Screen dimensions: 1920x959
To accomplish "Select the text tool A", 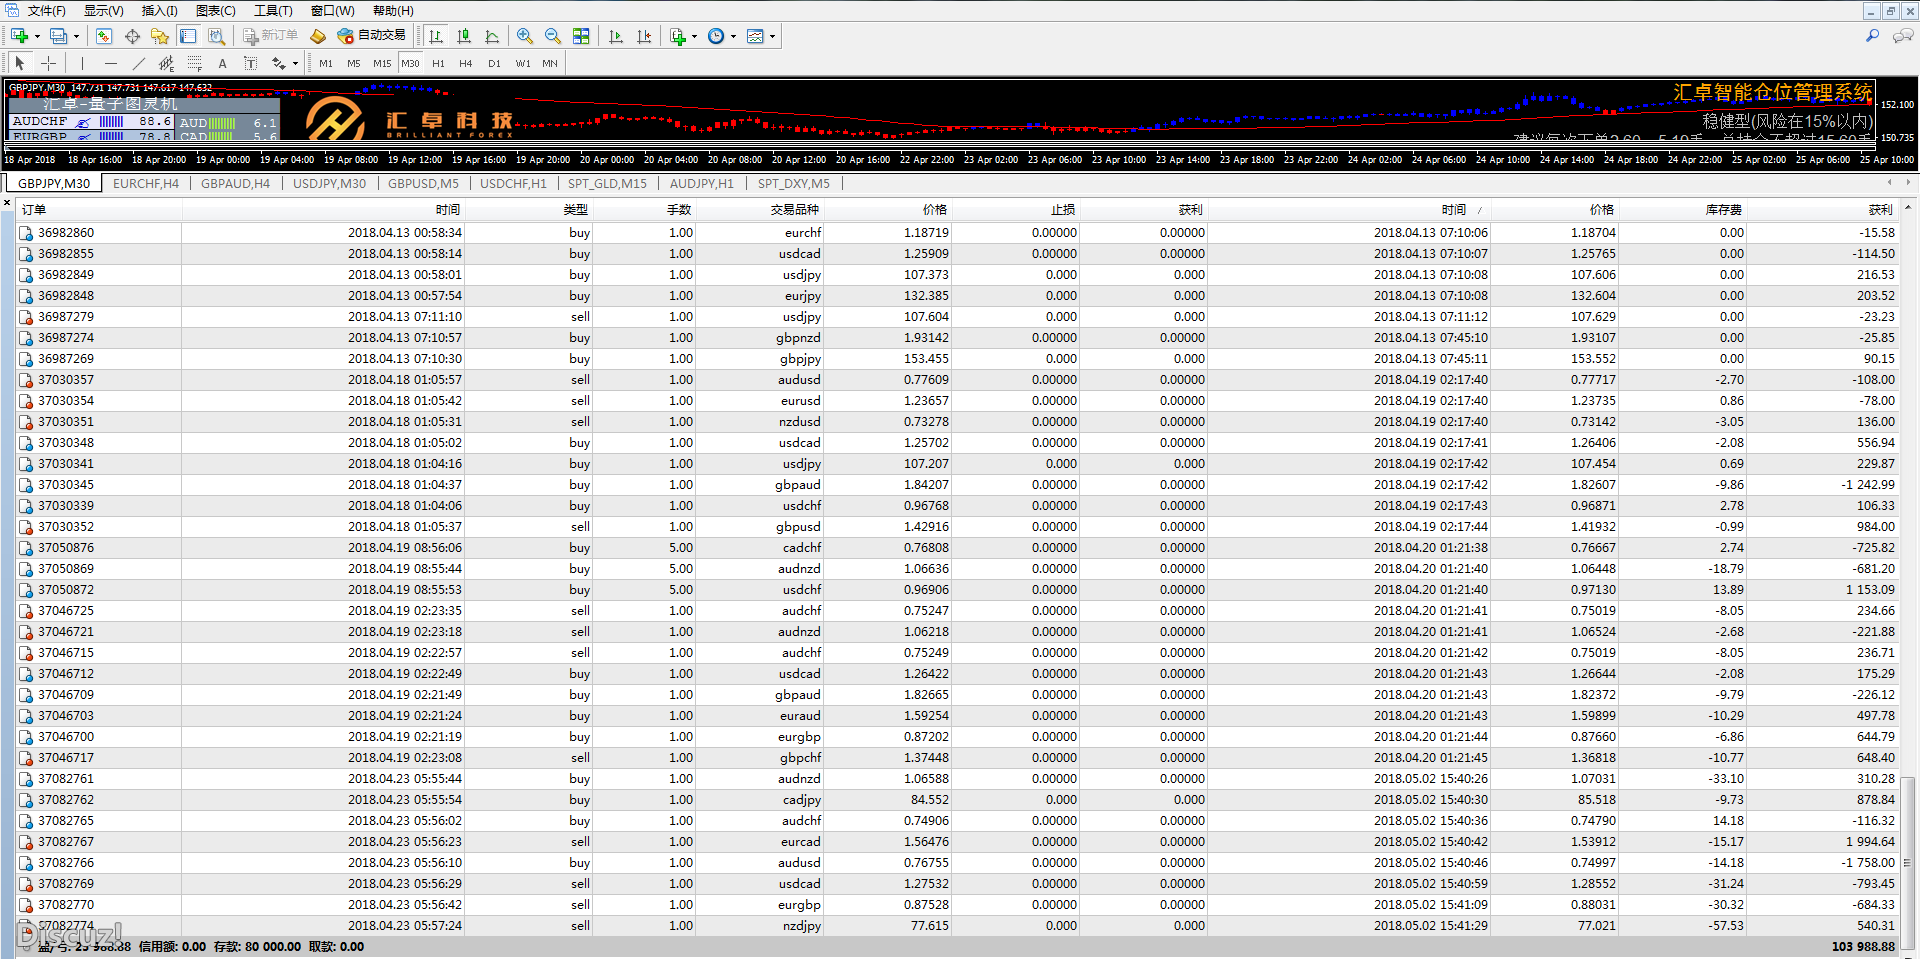I will click(x=223, y=63).
